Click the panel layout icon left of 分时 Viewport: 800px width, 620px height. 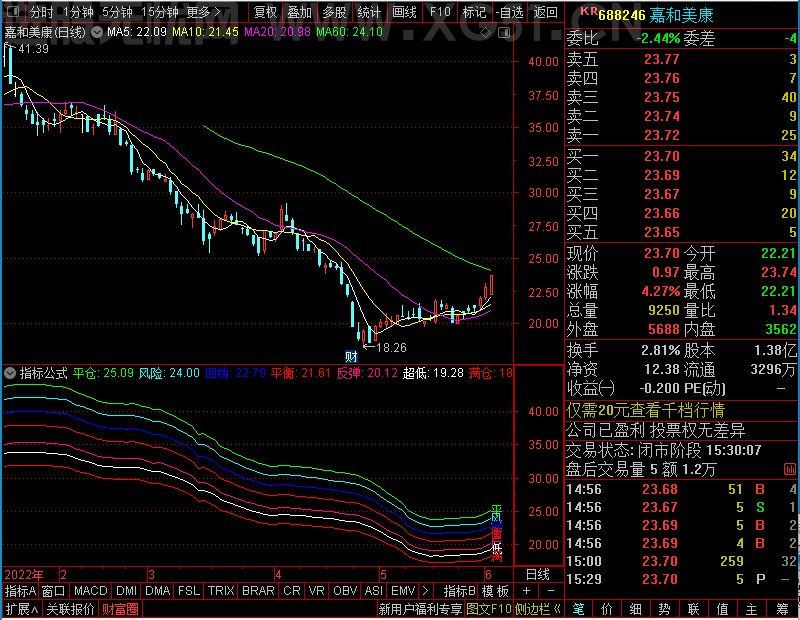click(13, 11)
